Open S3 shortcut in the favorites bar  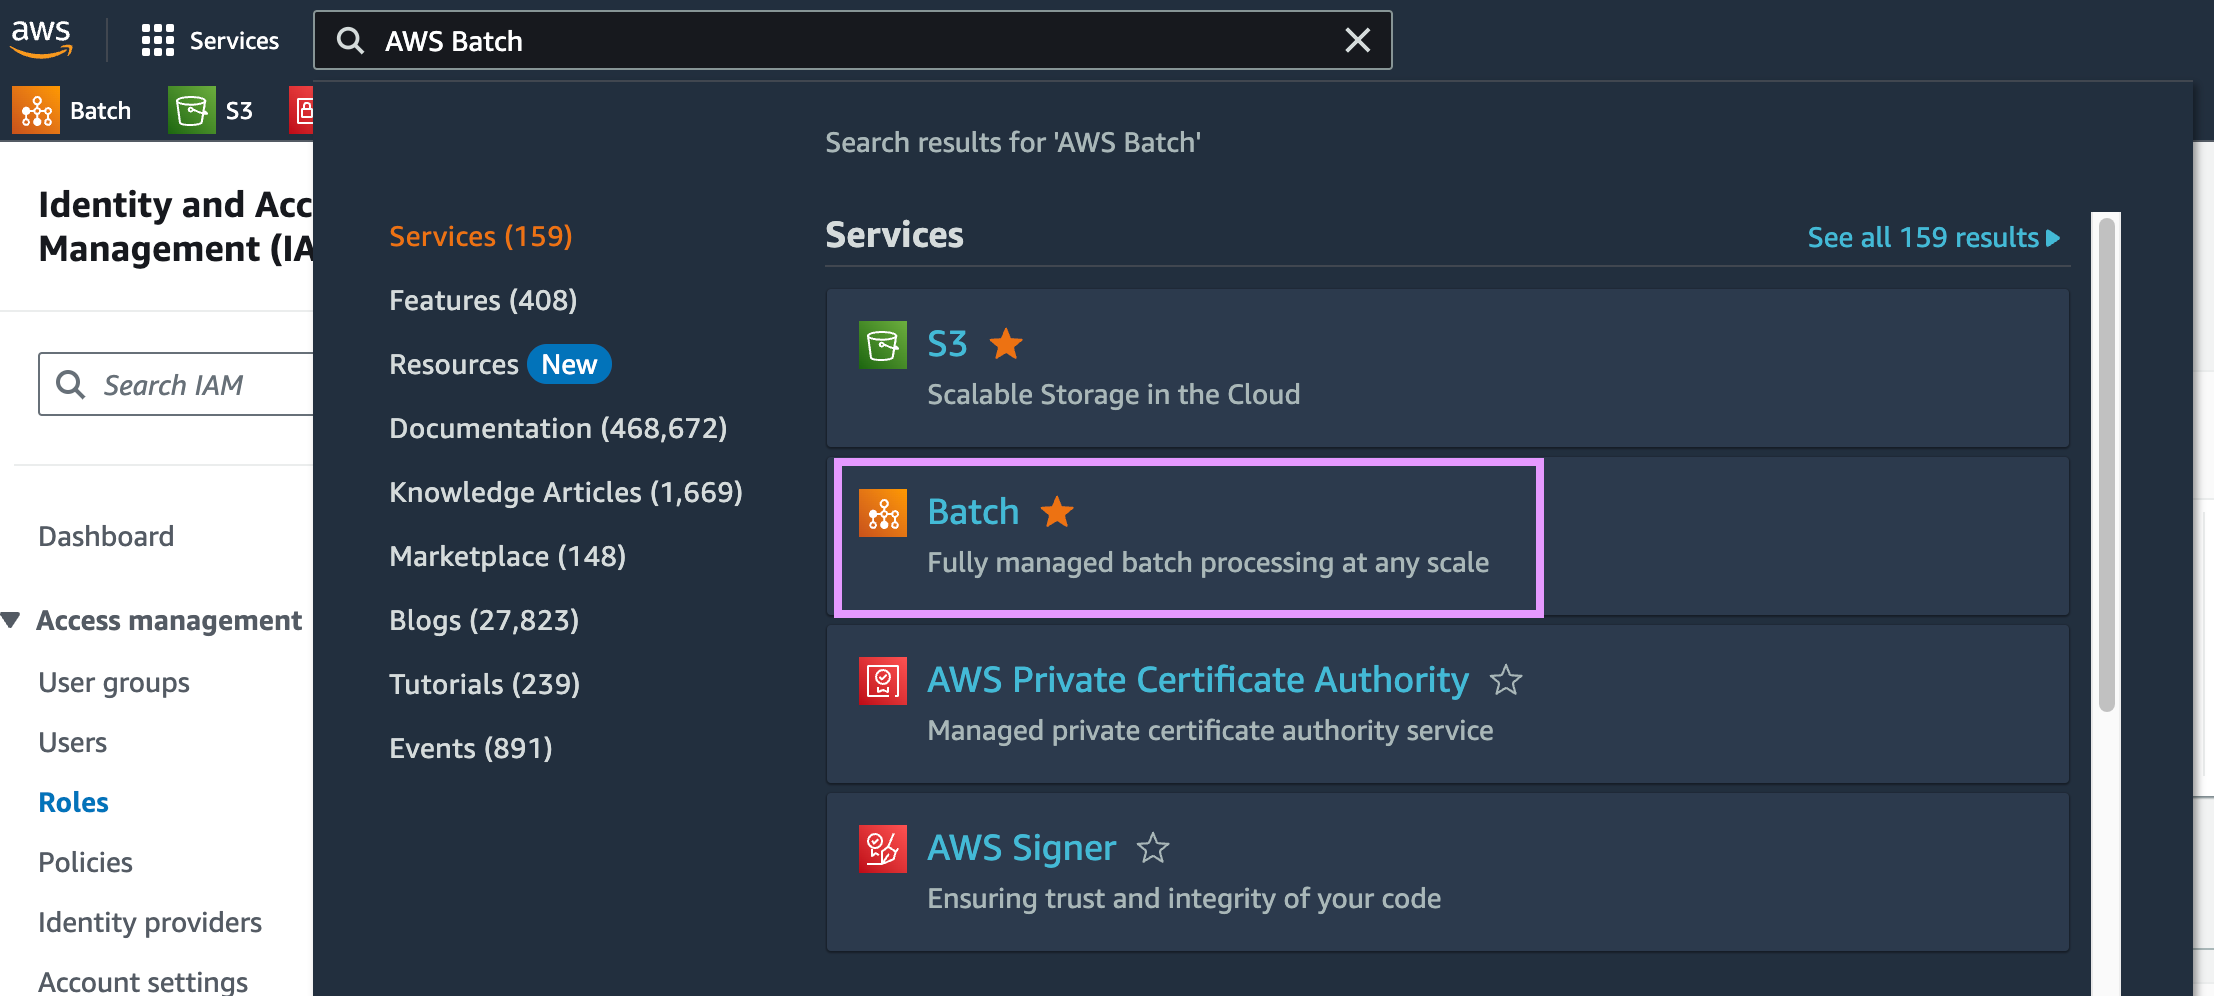coord(212,111)
